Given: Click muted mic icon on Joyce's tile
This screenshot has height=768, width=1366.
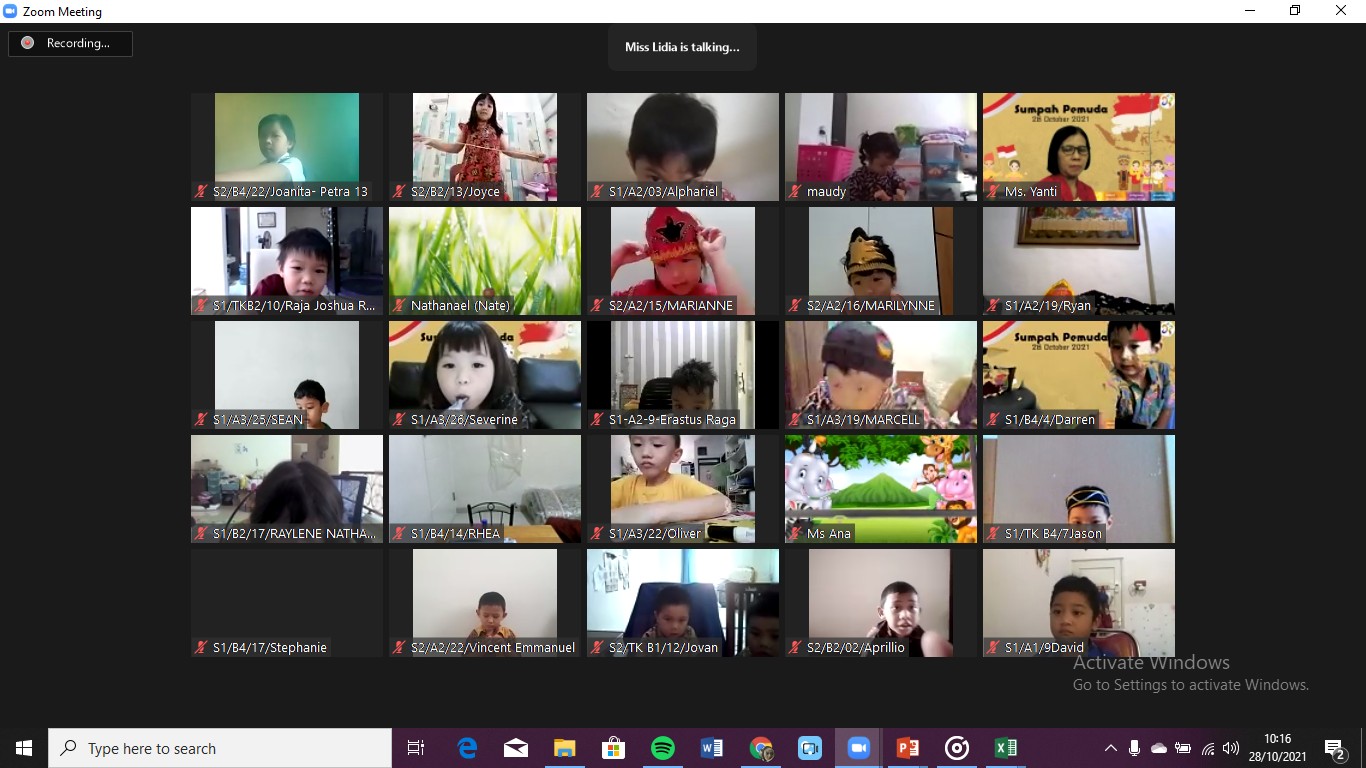Looking at the screenshot, I should click(x=400, y=192).
